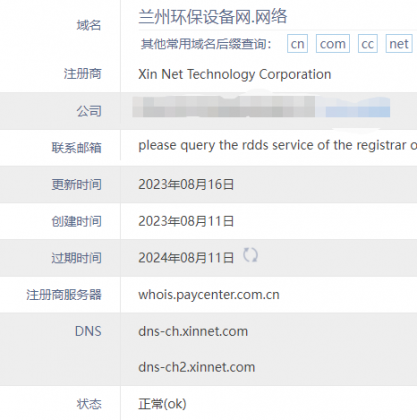
Task: Click the 注册商服务器 row label
Action: pos(64,295)
